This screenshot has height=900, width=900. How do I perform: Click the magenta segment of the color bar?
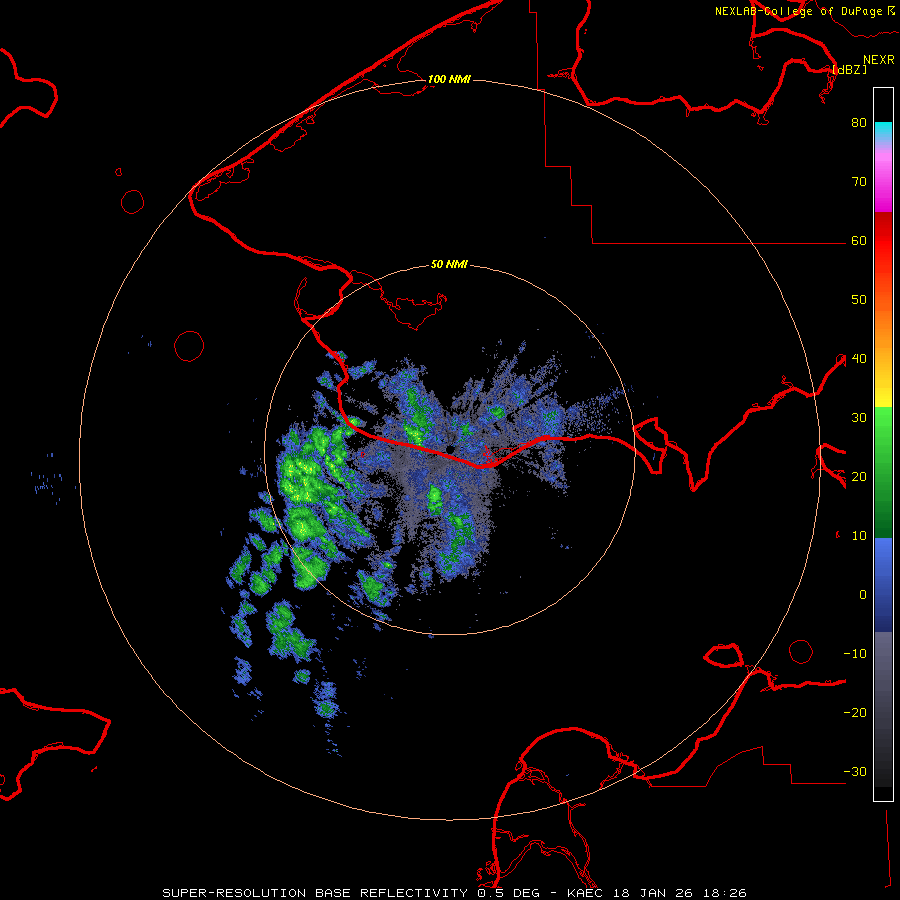(x=883, y=179)
